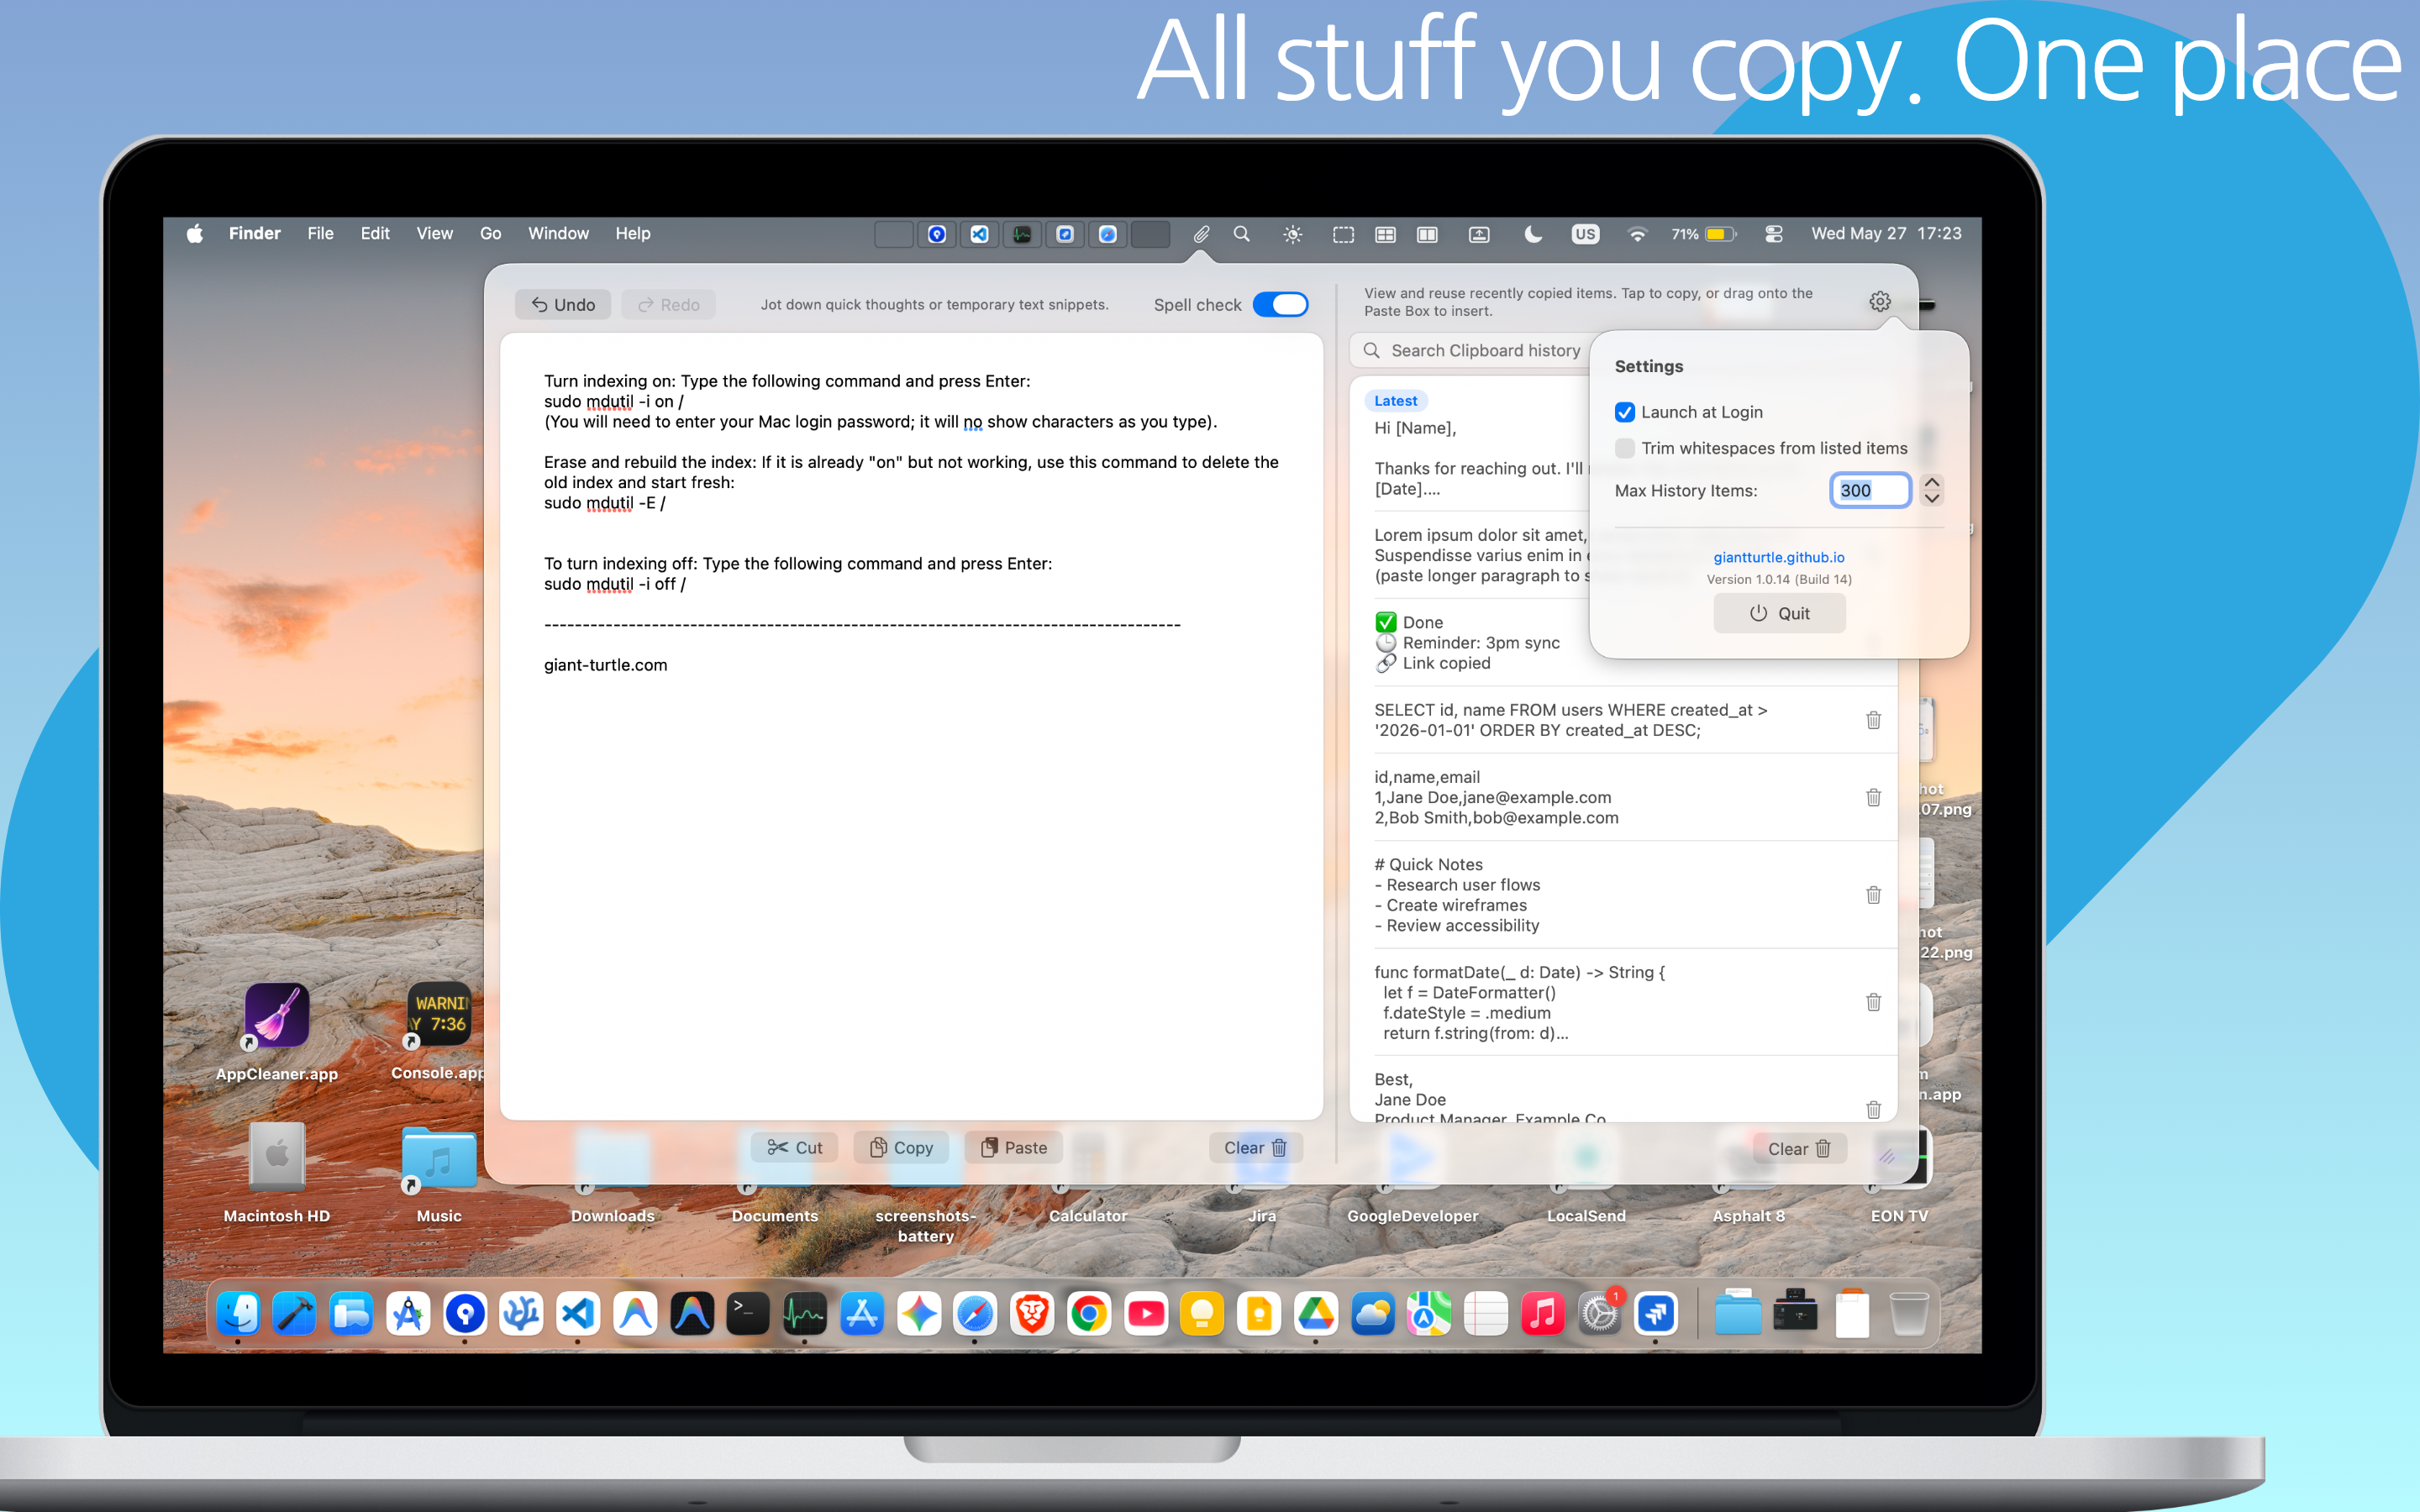The image size is (2420, 1512).
Task: Increase Max History Items with up arrow
Action: (x=1932, y=482)
